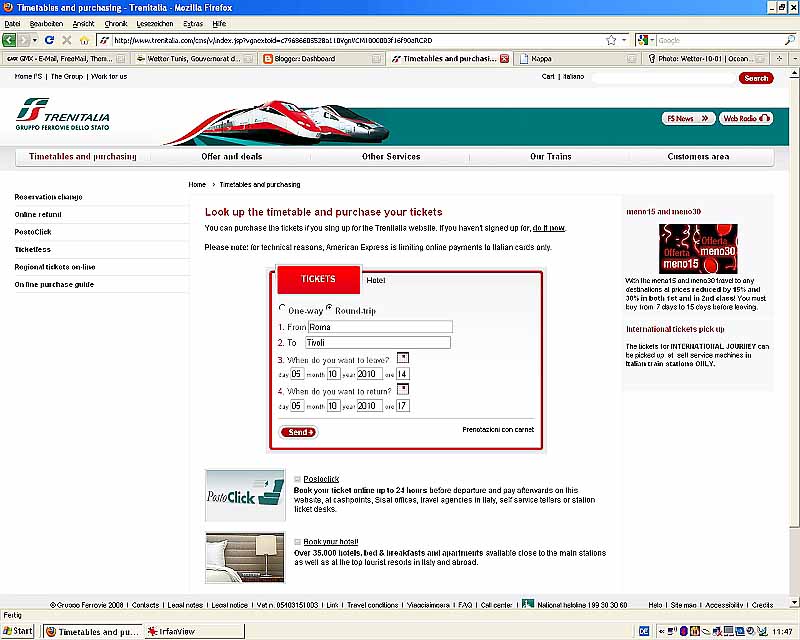Click the To field containing Tivoli
This screenshot has width=800, height=640.
[x=378, y=342]
